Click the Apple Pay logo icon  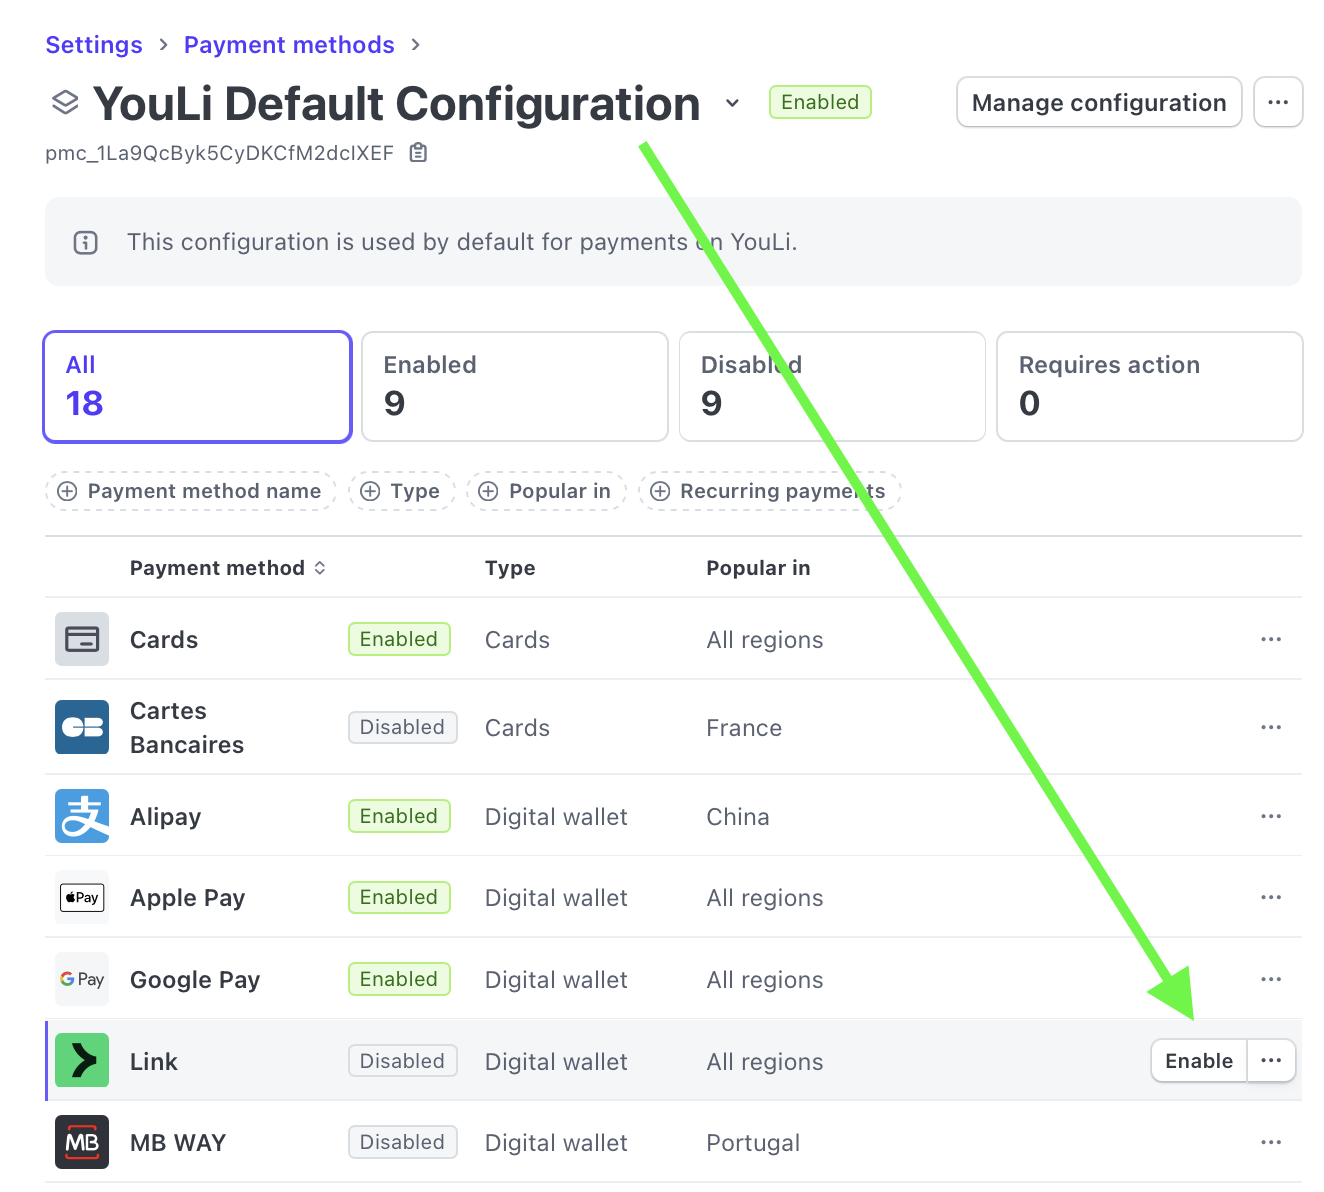pyautogui.click(x=82, y=897)
